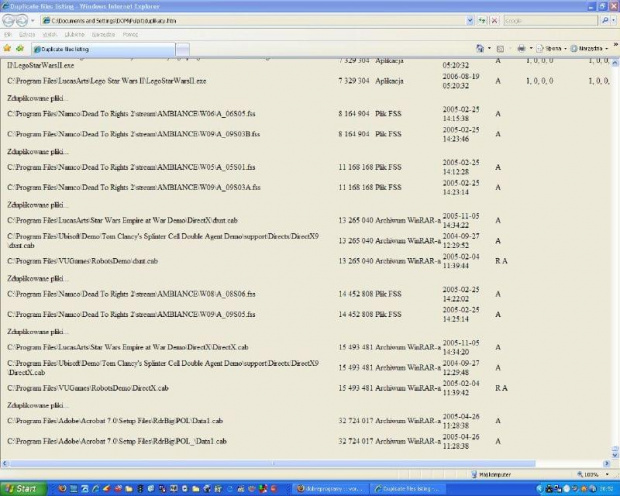The image size is (620, 496).
Task: Expand the Home button dropdown arrow
Action: 489,48
